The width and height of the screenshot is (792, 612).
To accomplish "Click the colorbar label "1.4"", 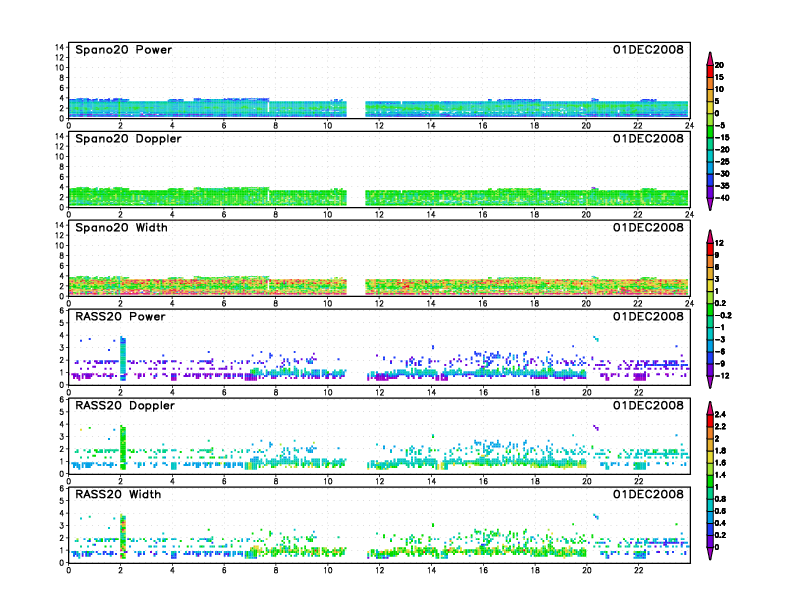I will coord(720,475).
